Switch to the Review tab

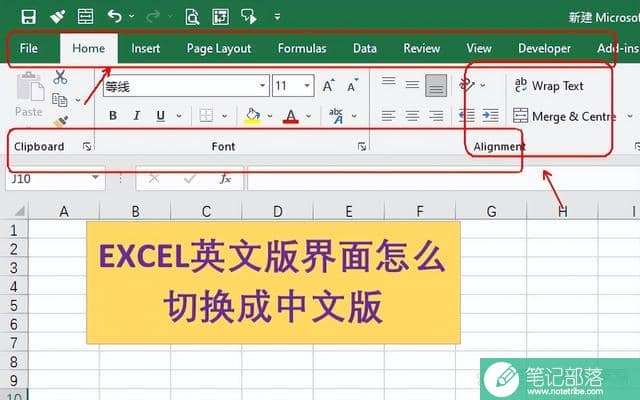click(x=422, y=49)
